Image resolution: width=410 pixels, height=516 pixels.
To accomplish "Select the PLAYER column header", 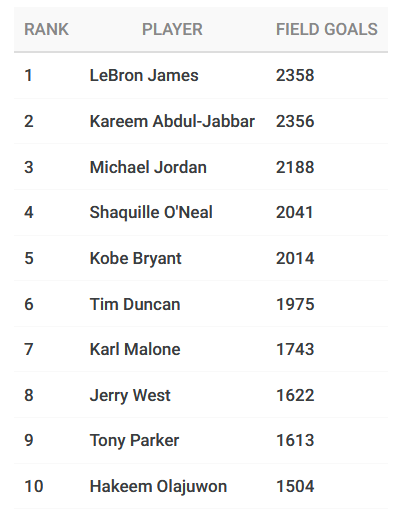I will (172, 29).
